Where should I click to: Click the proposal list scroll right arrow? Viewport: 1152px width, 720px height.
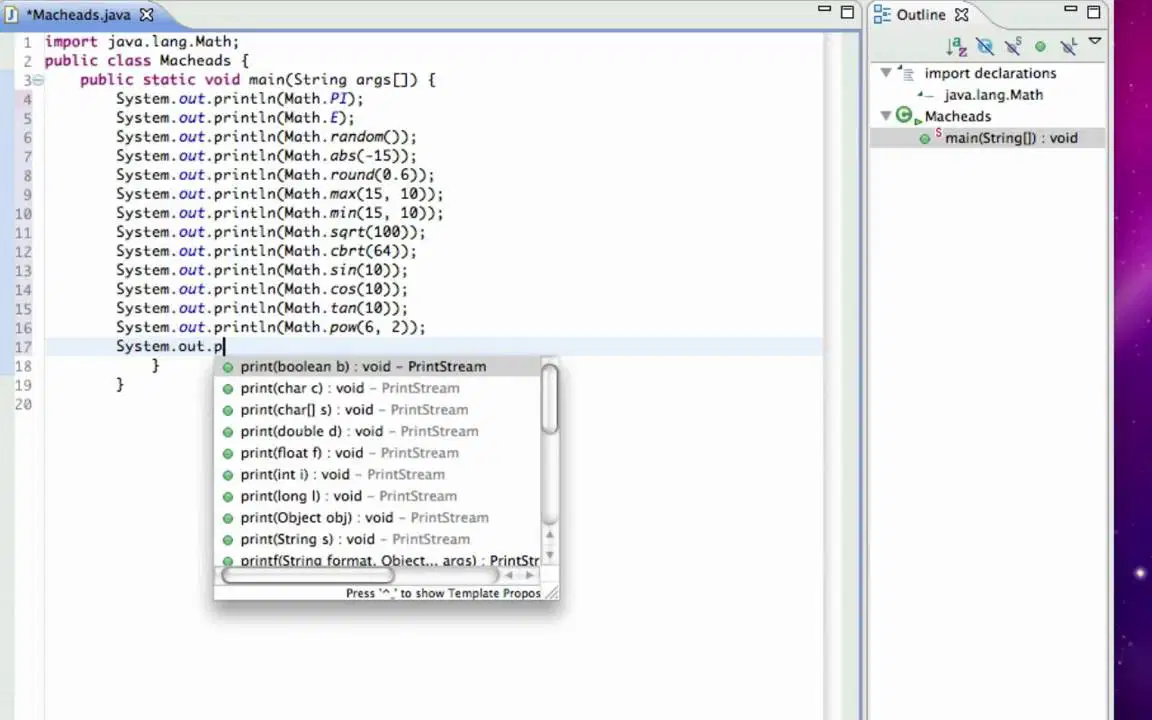coord(529,575)
